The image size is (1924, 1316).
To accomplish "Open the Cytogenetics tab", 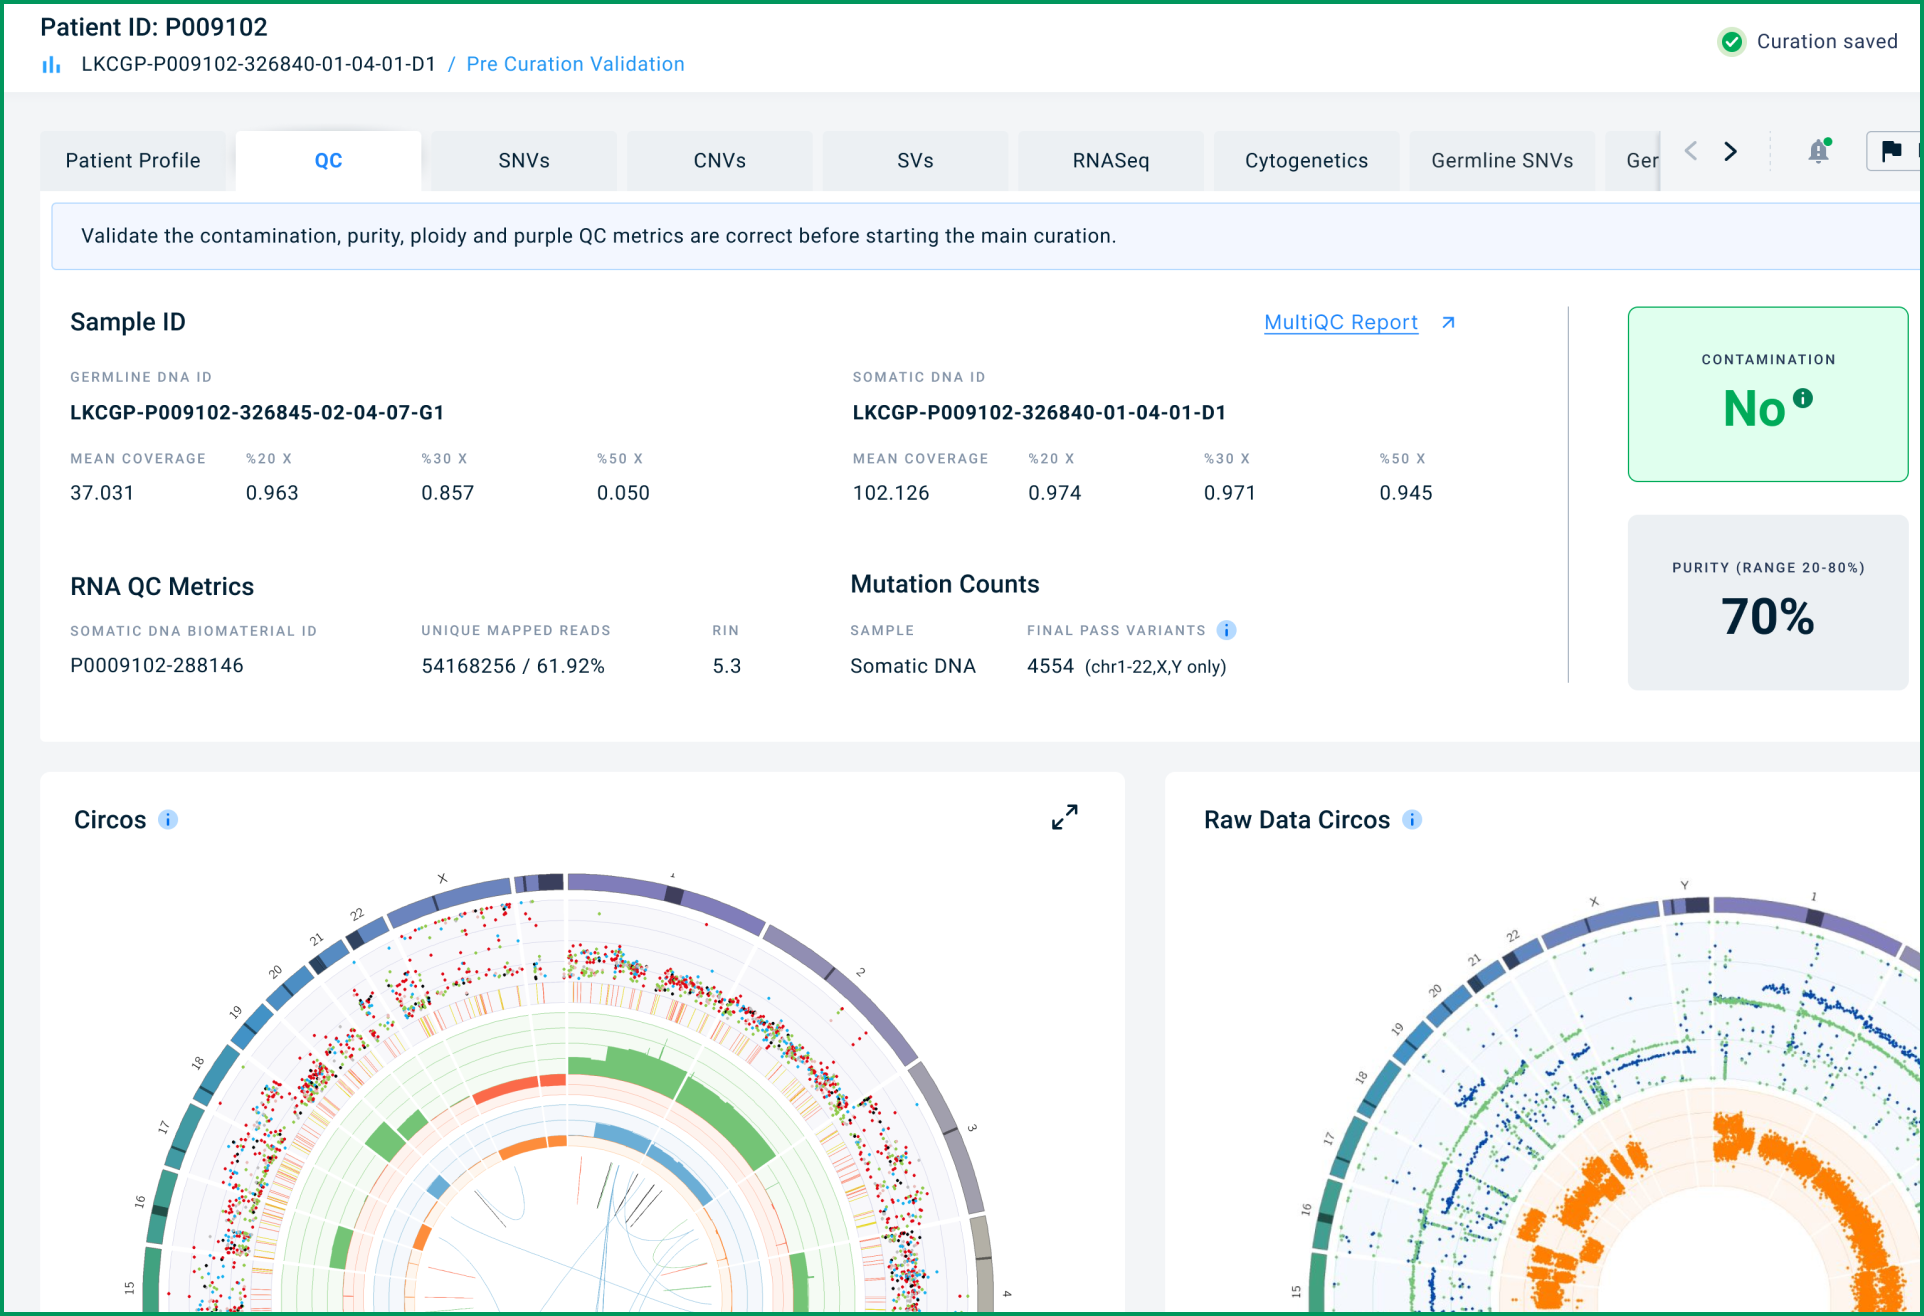I will (x=1306, y=161).
